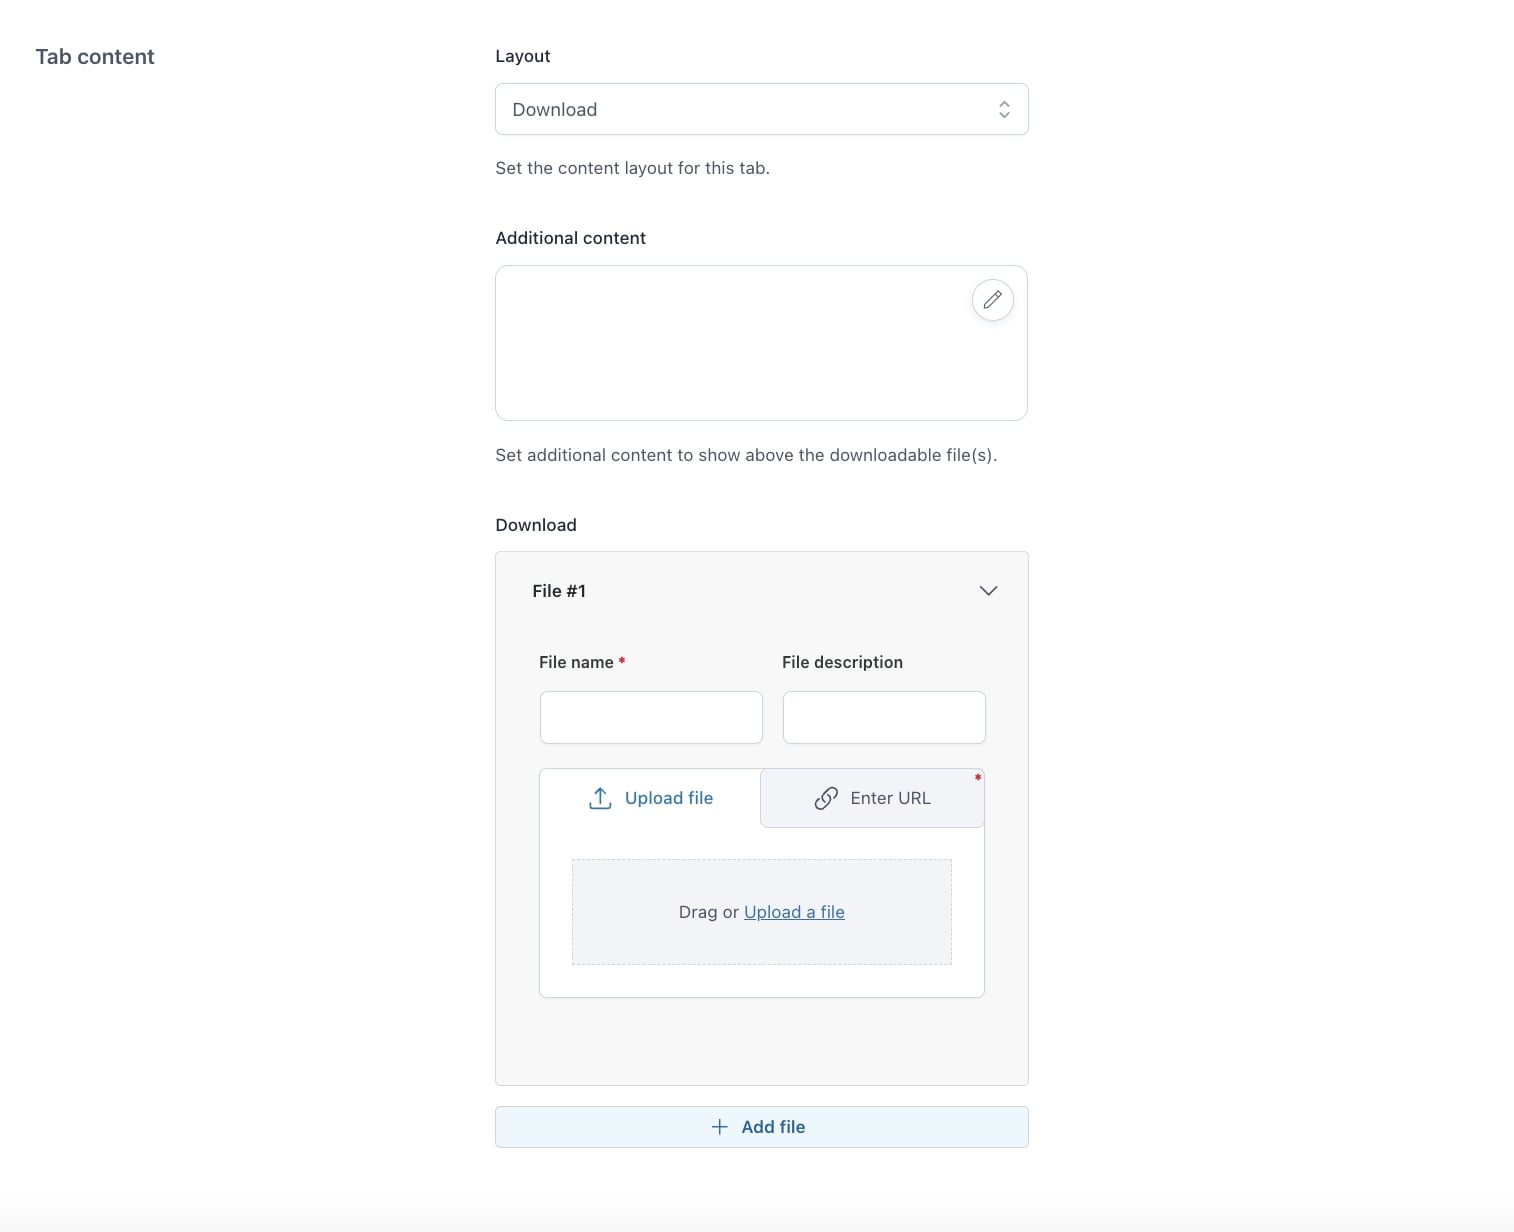Screen dimensions: 1514x1232
Task: Switch to the Enter URL tab
Action: [872, 798]
